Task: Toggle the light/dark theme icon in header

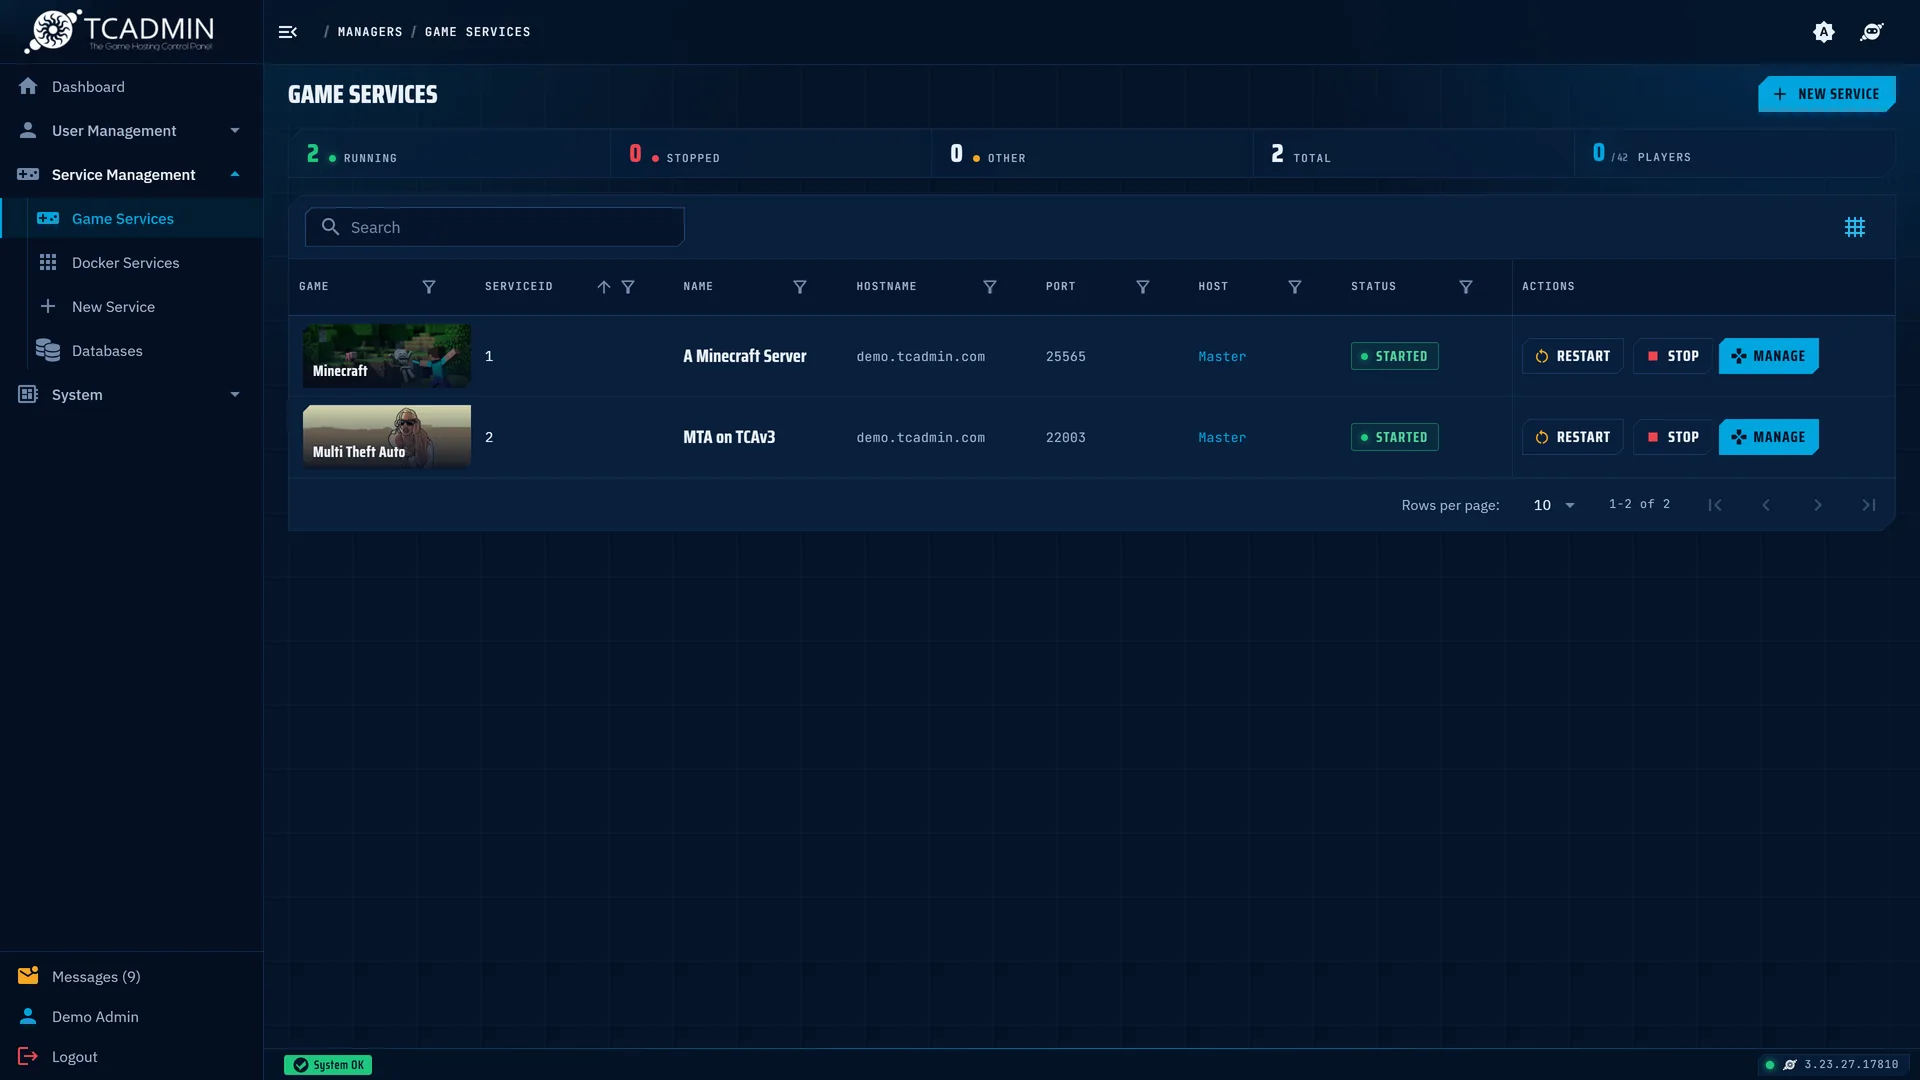Action: pyautogui.click(x=1824, y=32)
